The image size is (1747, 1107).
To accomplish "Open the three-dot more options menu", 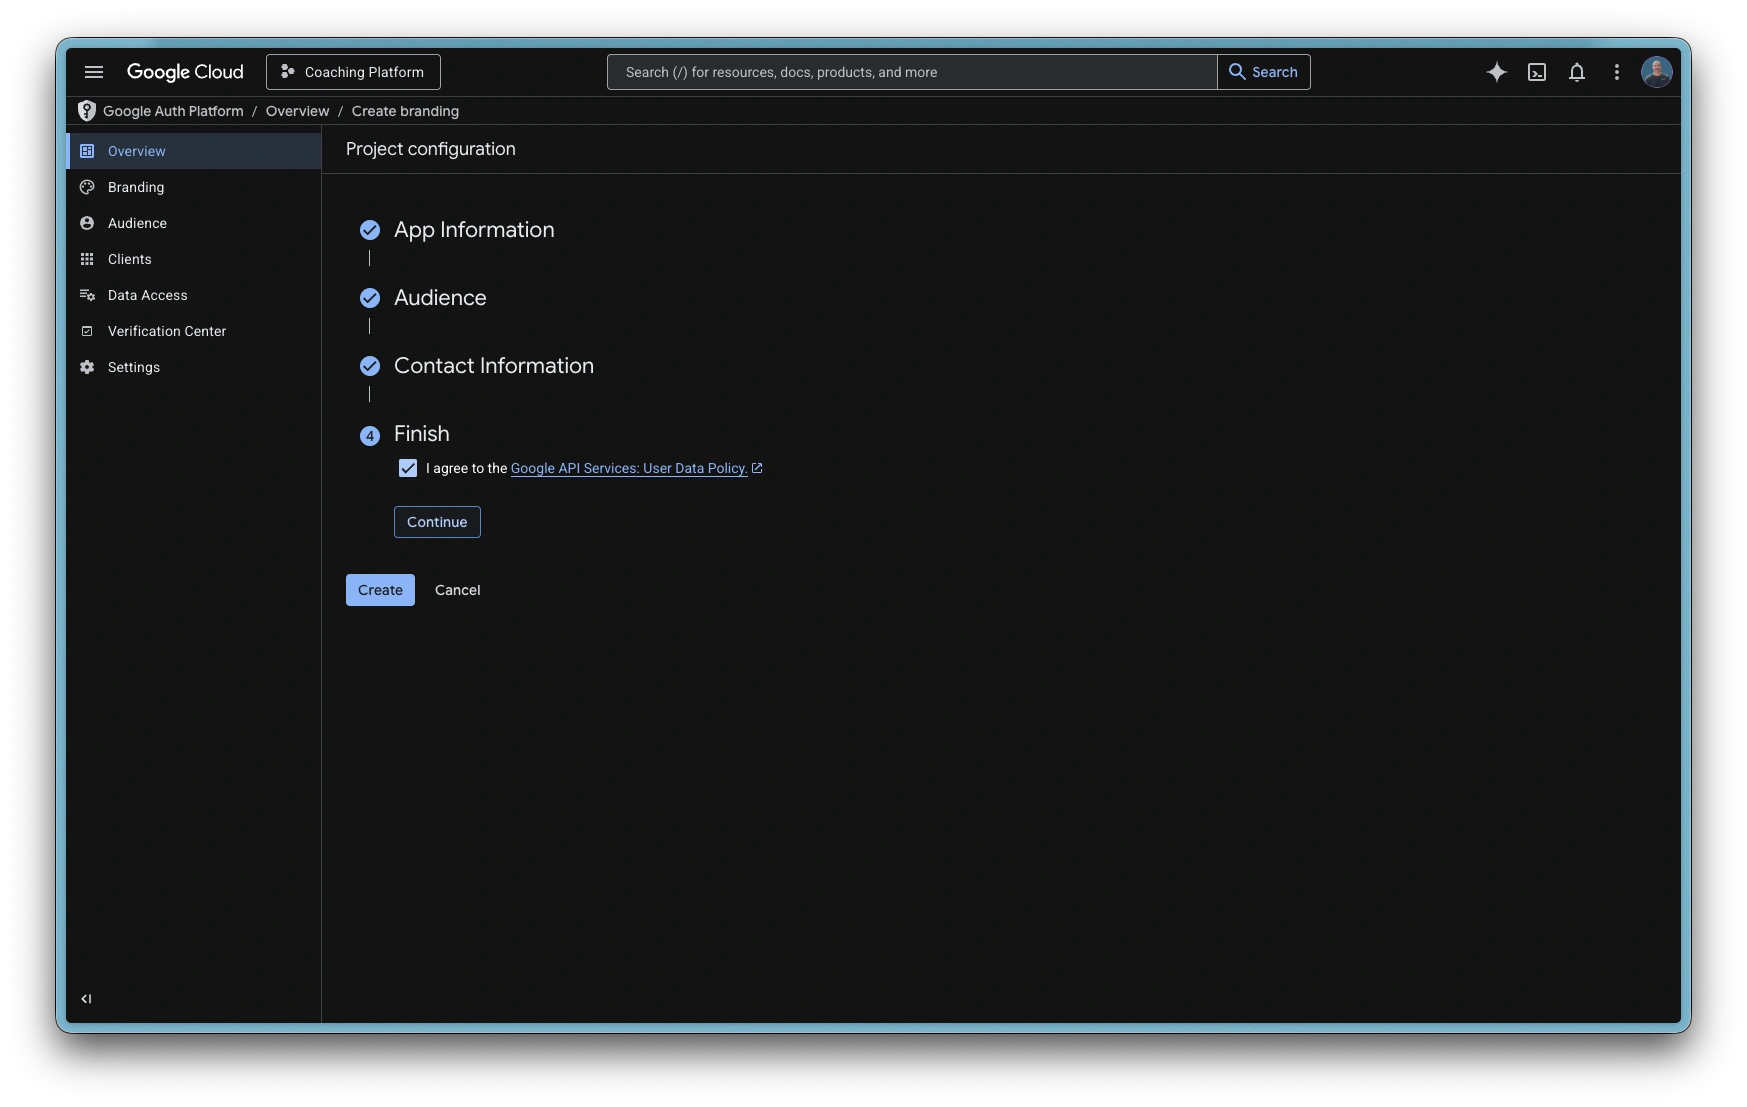I will coord(1617,72).
